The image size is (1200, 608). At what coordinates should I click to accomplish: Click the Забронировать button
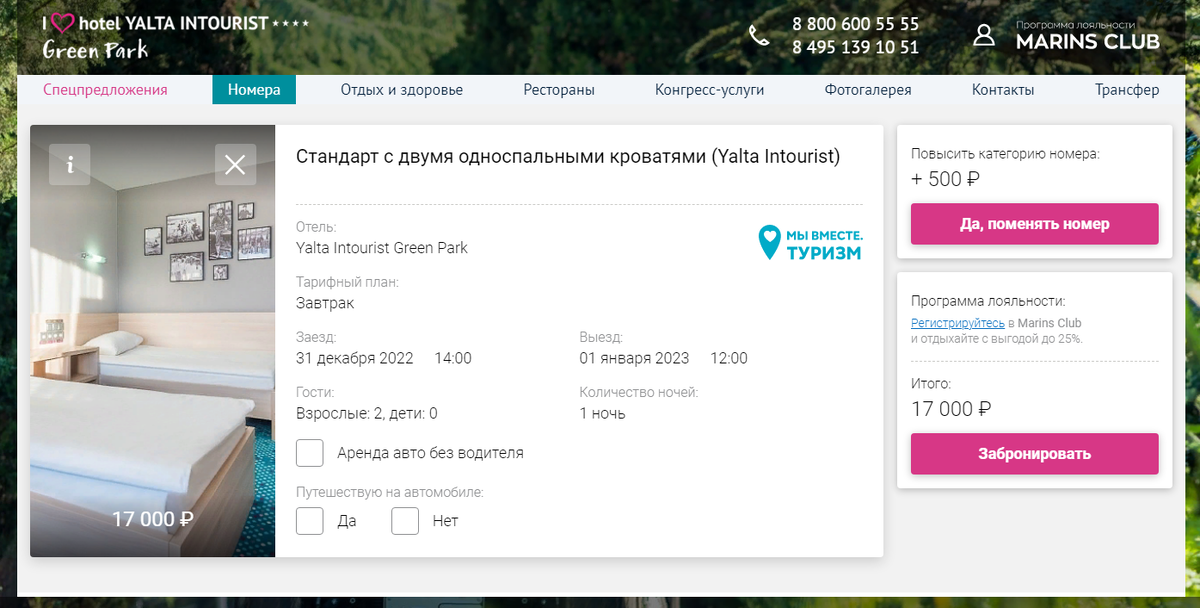[x=1034, y=454]
